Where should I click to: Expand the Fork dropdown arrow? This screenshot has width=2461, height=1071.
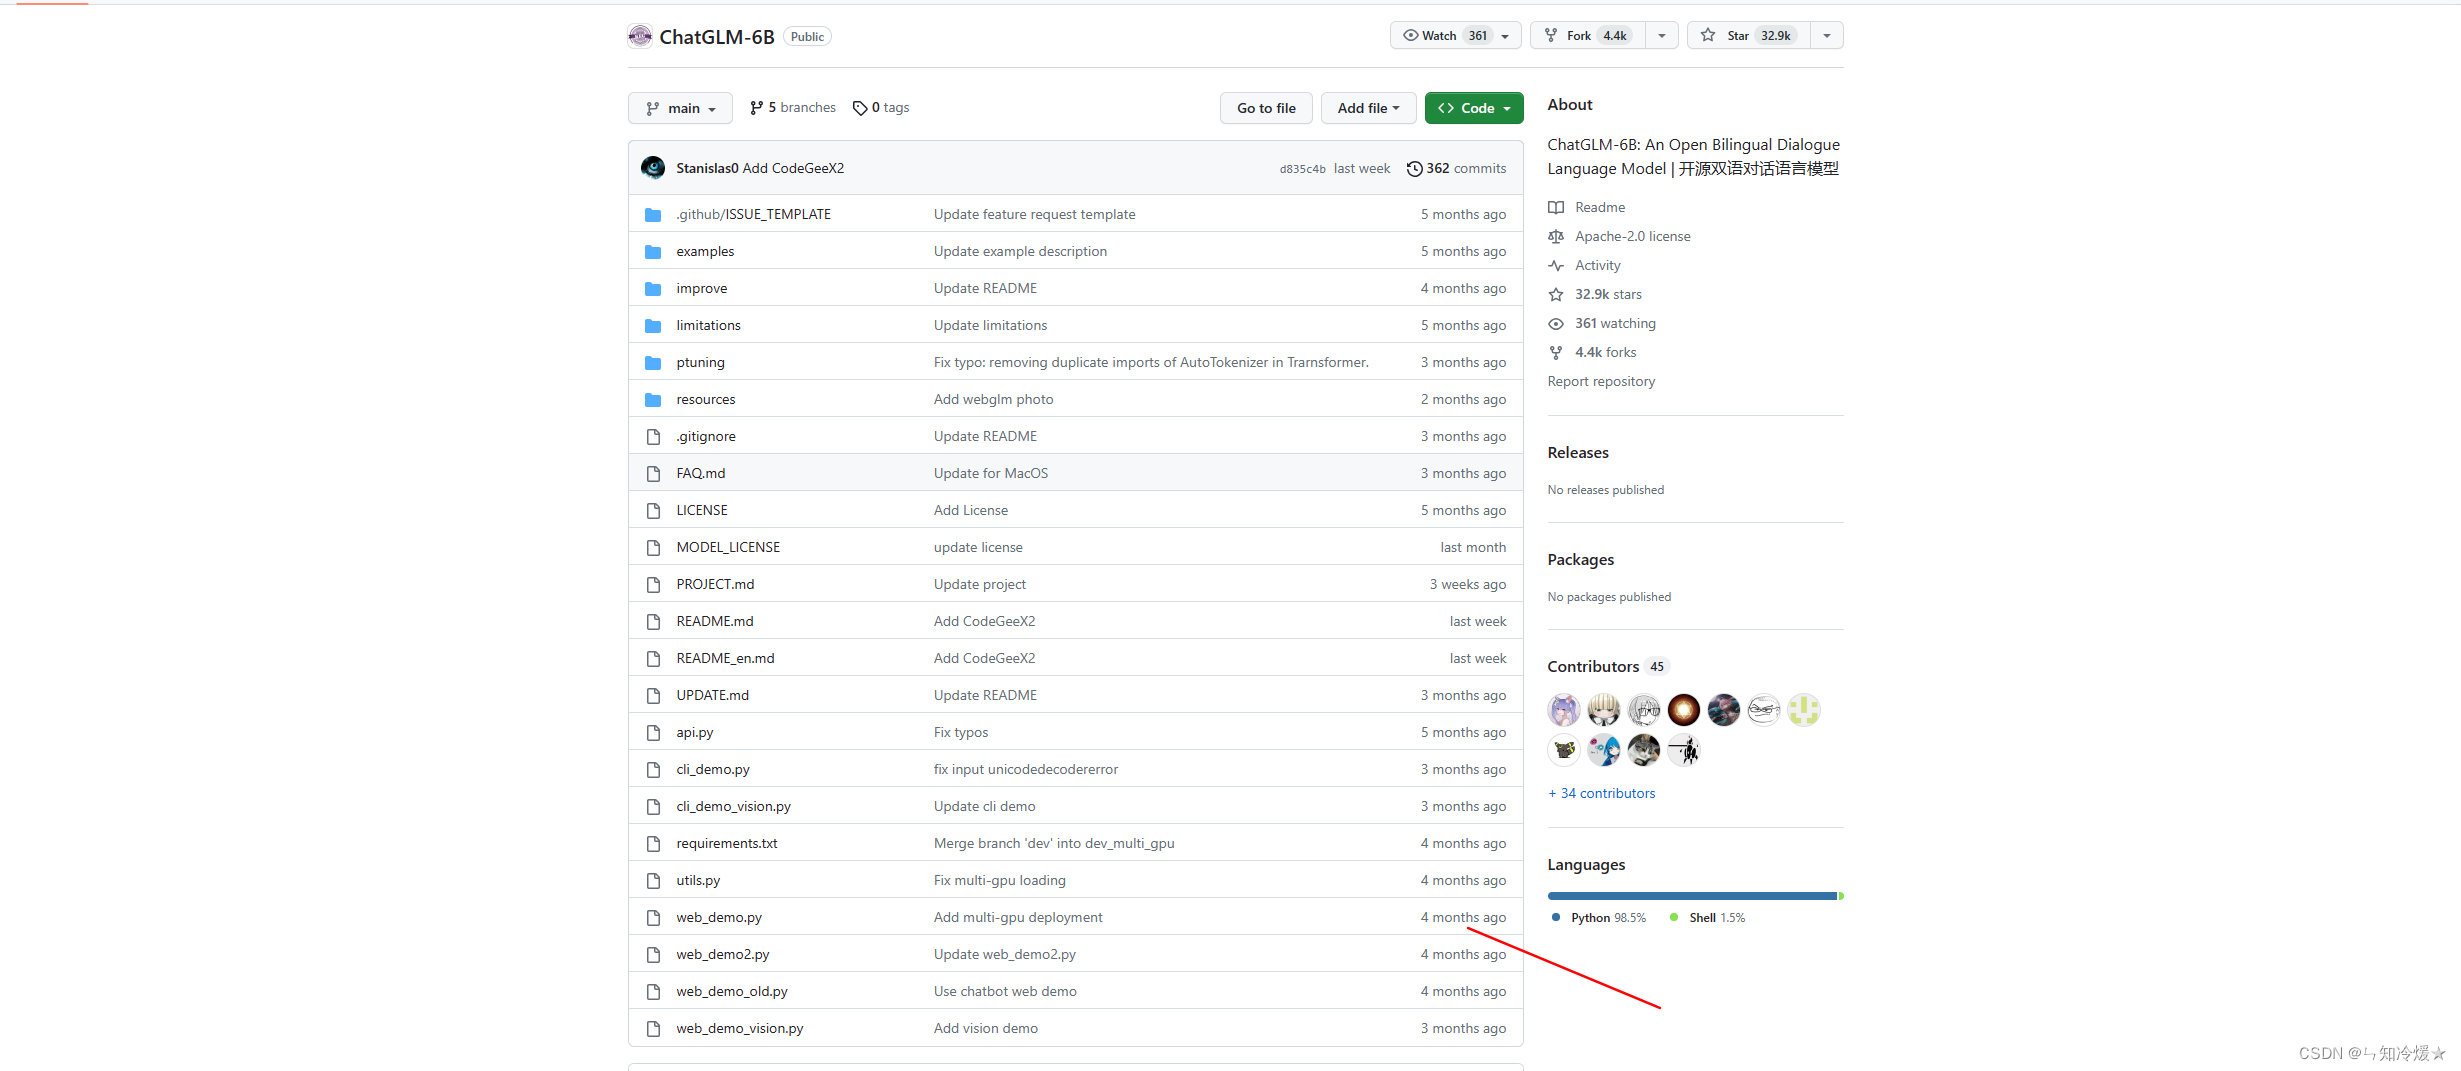[1662, 36]
